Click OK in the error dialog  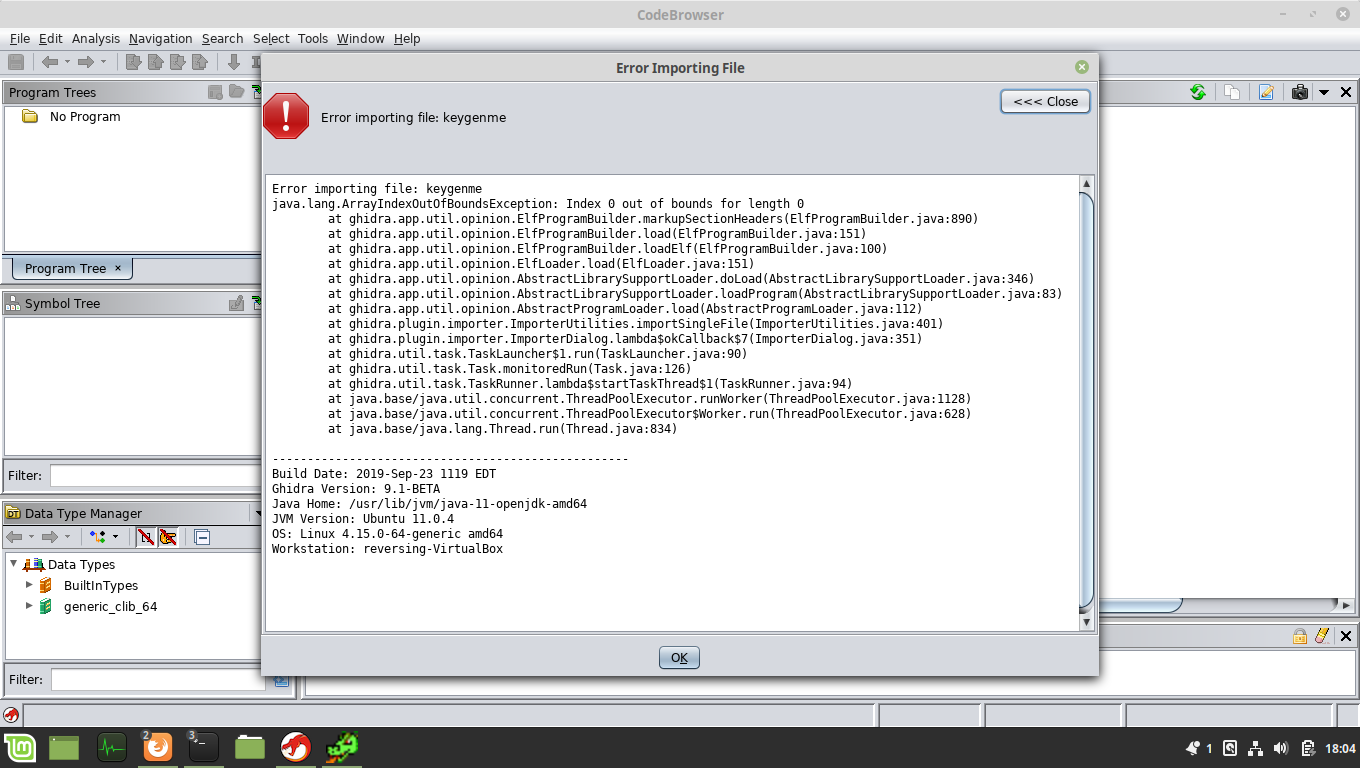(679, 657)
